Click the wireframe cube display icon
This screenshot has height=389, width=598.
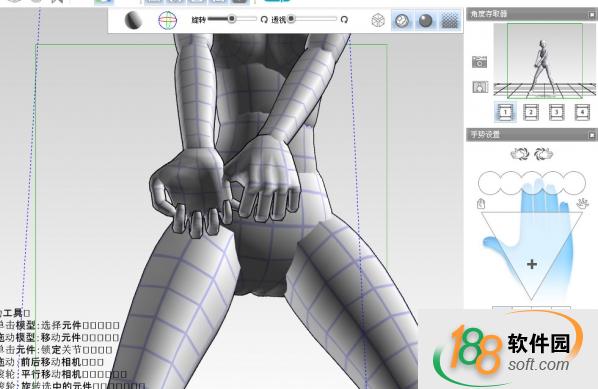[x=378, y=20]
